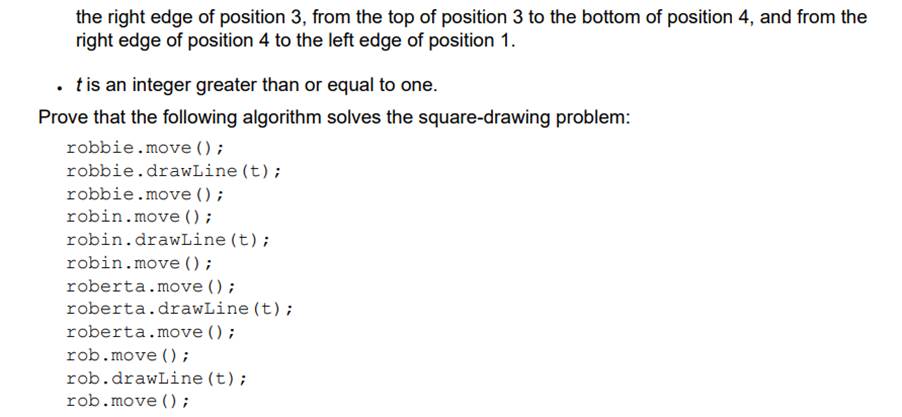The image size is (902, 417).
Task: Click the first robin.move() code line
Action: (x=138, y=217)
